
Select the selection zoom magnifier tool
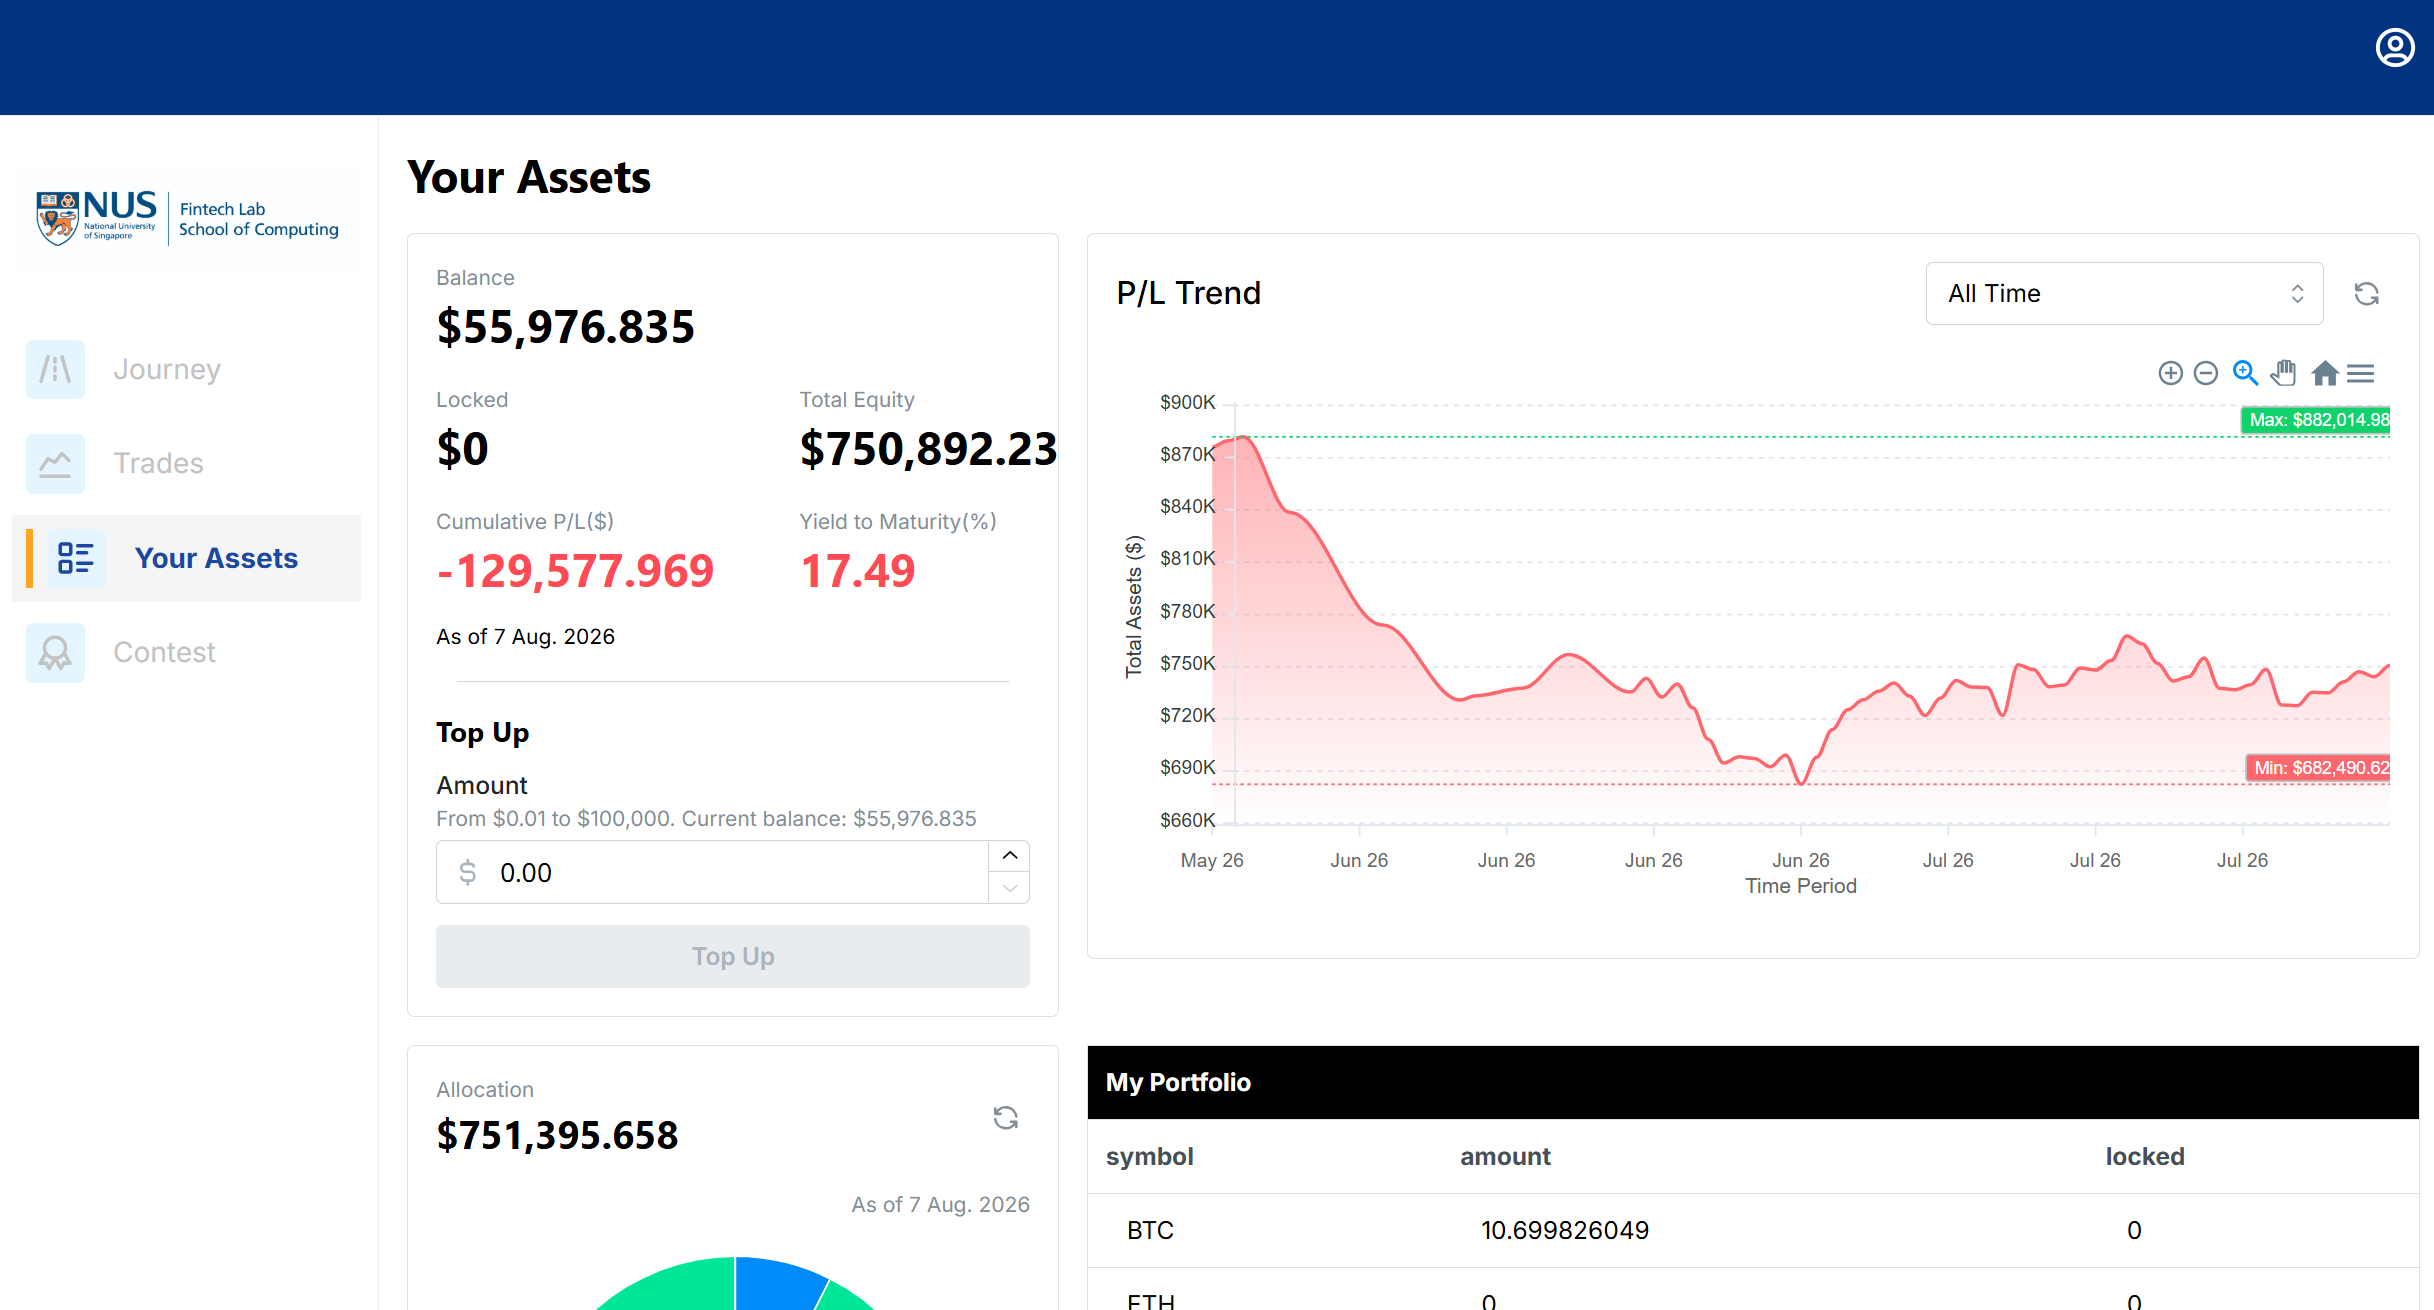point(2246,373)
